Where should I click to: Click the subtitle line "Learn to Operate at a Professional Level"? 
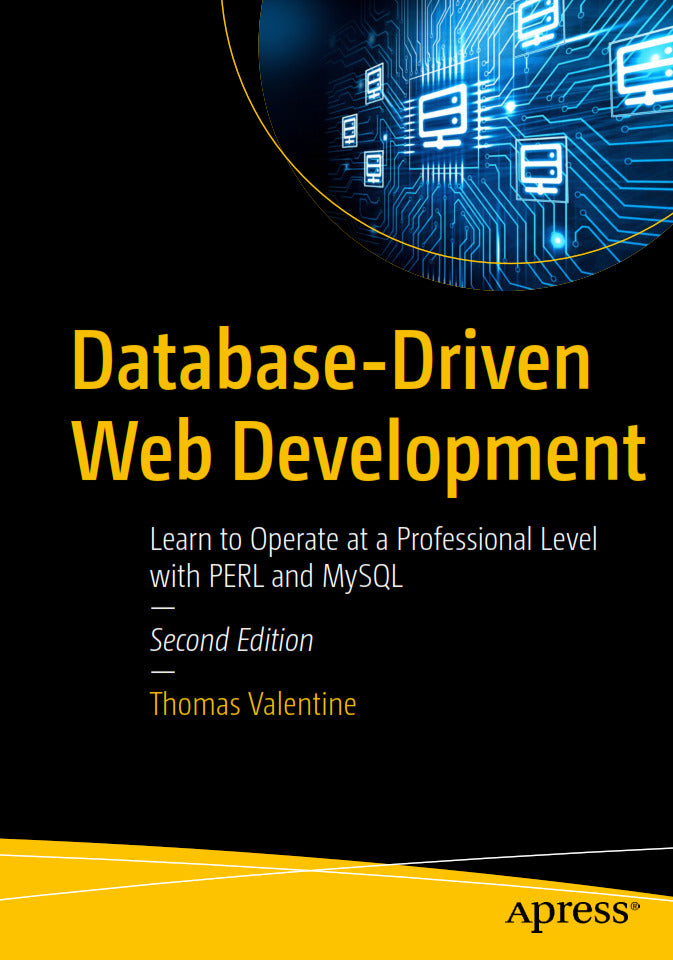pos(374,539)
